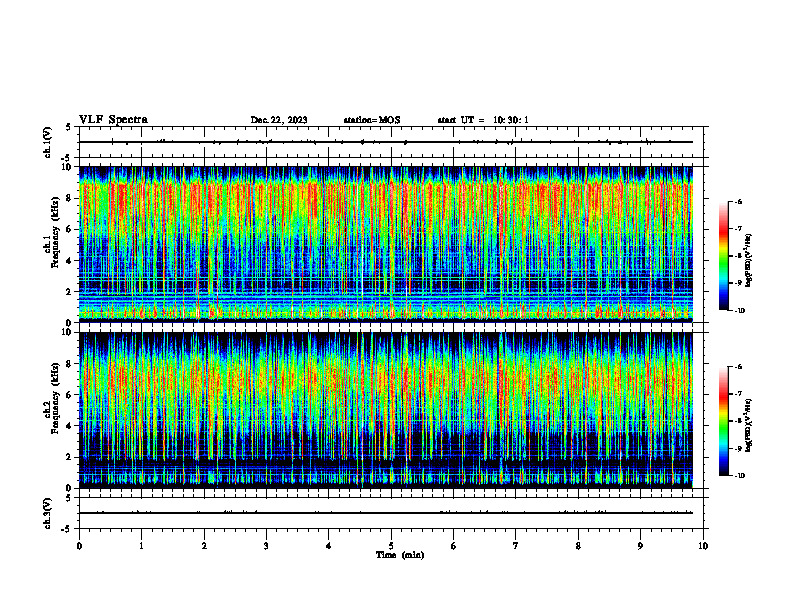Click the 'Time (min)' axis title

[x=400, y=555]
